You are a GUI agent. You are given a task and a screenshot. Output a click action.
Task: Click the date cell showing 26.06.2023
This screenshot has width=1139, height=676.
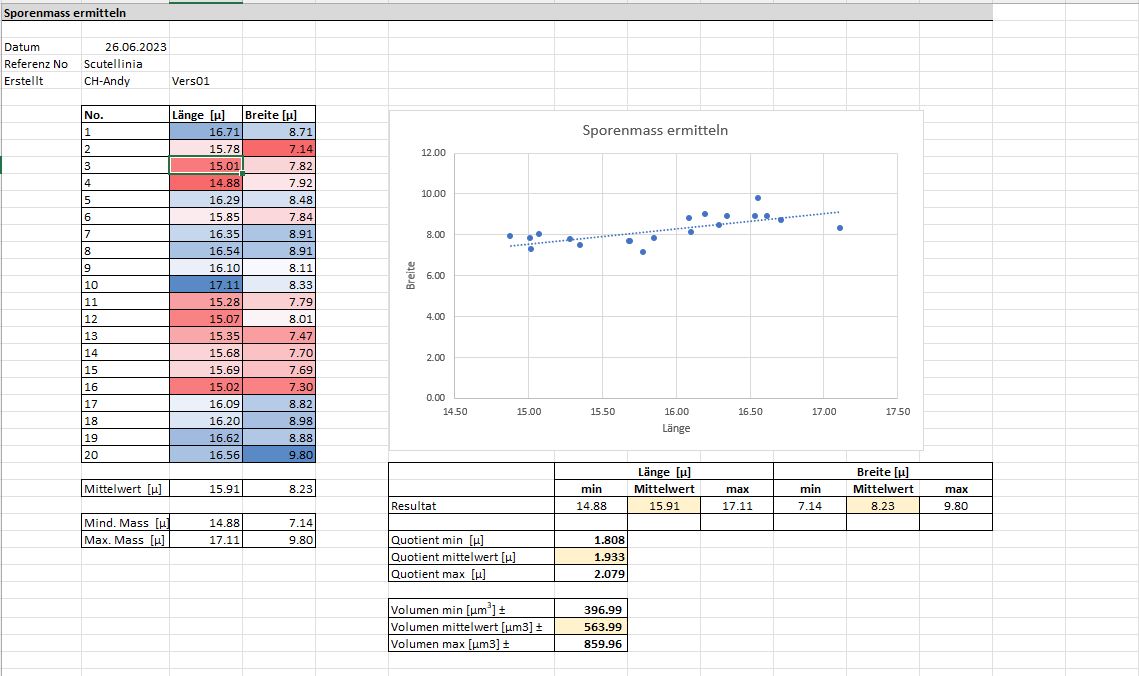coord(135,47)
